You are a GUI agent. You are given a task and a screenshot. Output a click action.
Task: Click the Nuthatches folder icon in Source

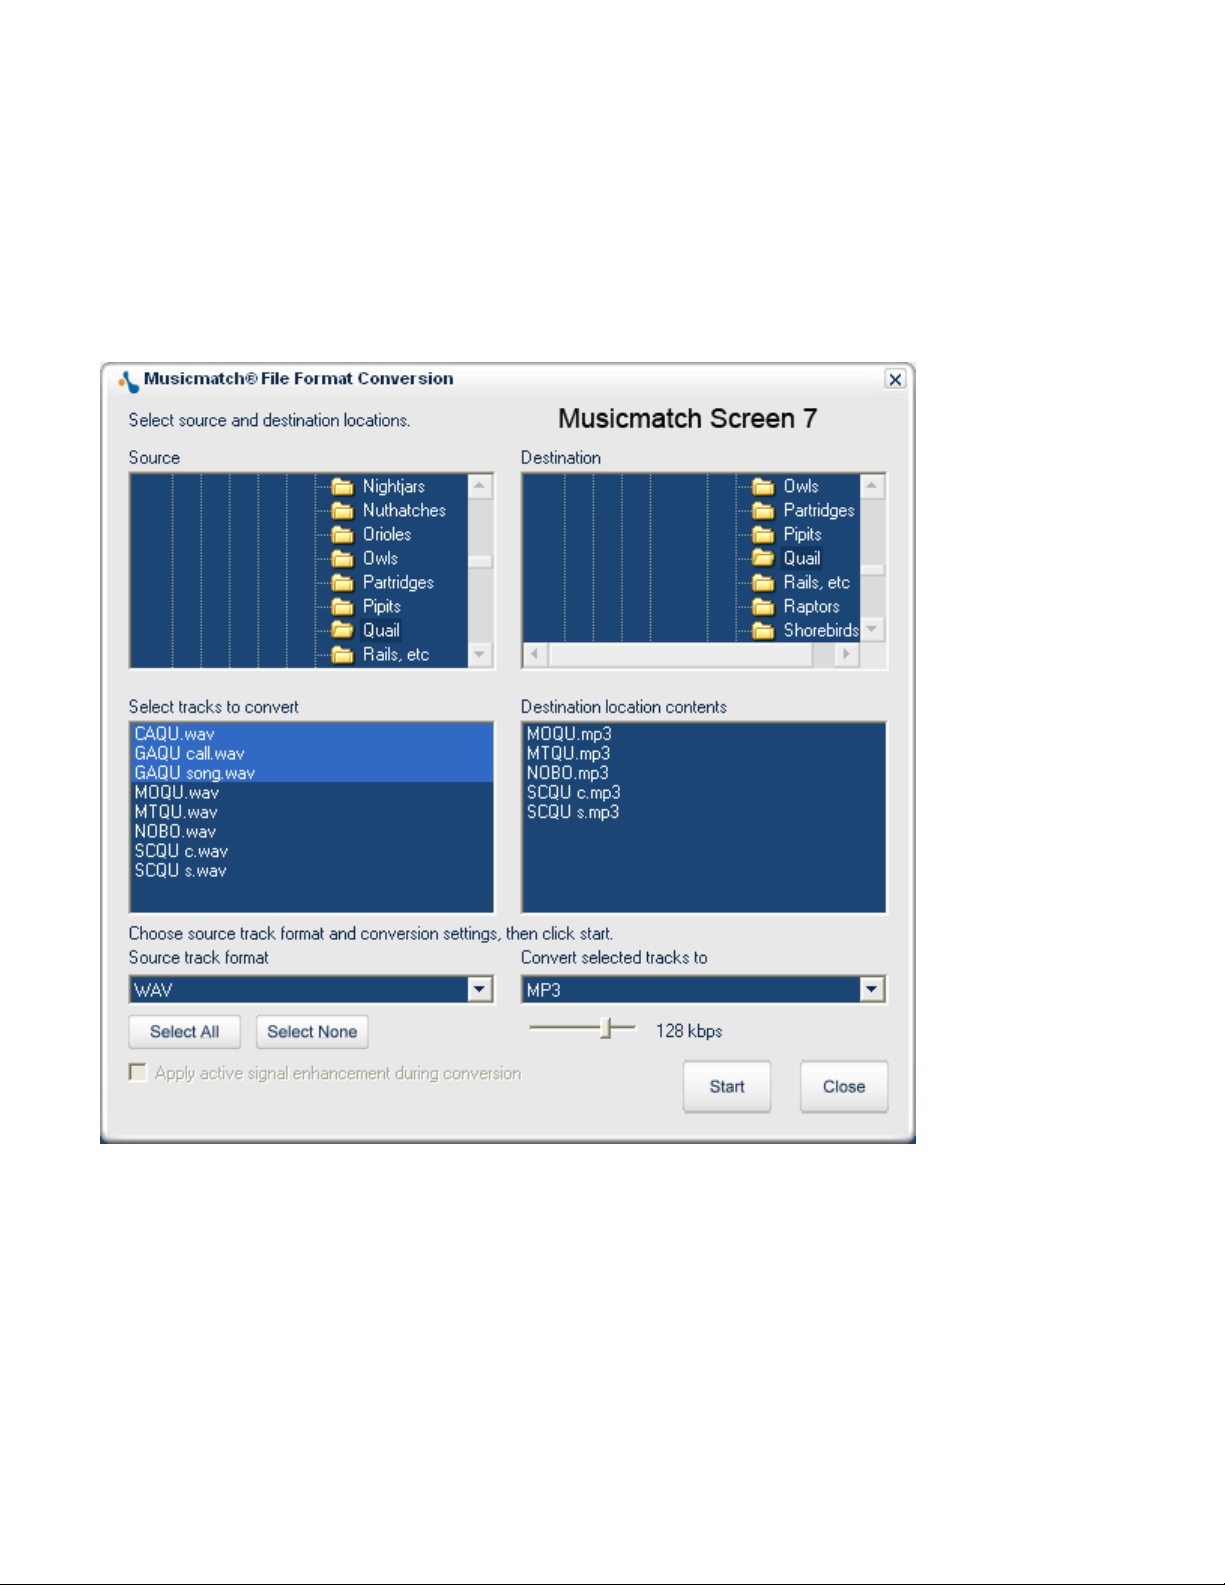click(x=343, y=511)
